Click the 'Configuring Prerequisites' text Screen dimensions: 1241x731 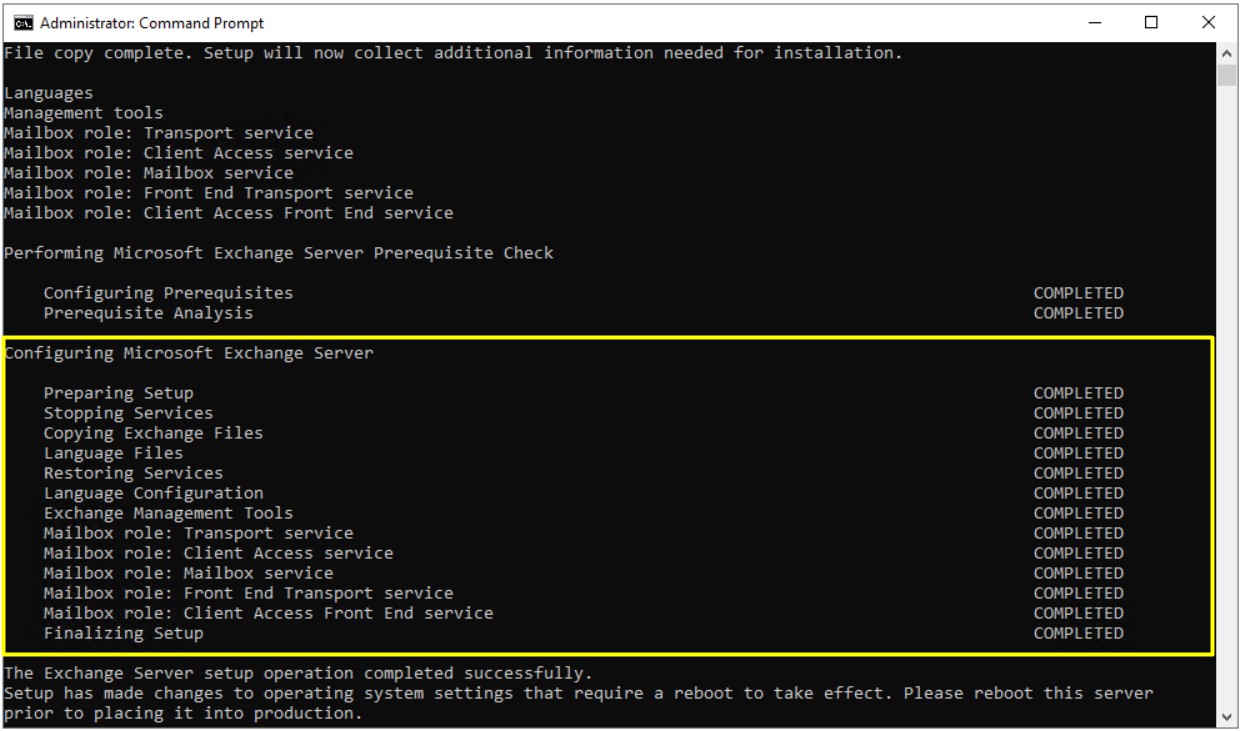tap(169, 293)
